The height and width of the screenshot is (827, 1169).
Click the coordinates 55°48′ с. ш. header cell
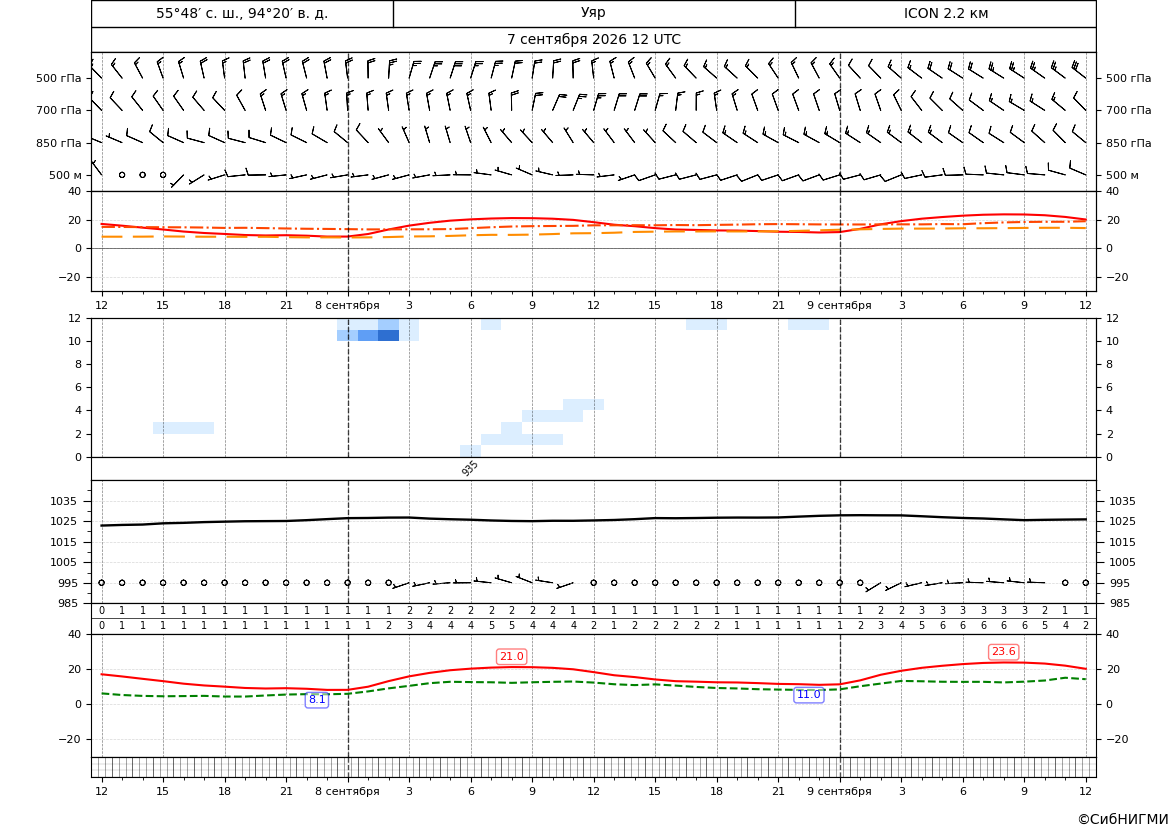[242, 13]
